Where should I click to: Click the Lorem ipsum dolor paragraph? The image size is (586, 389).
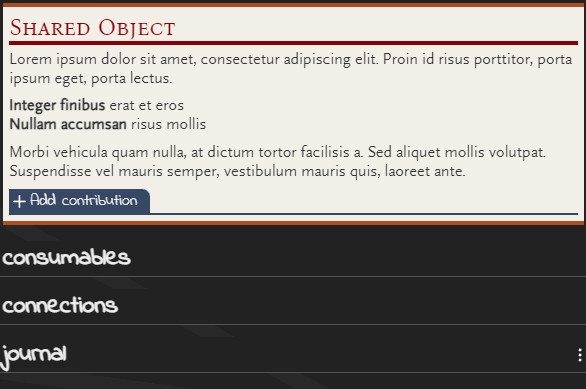point(291,69)
